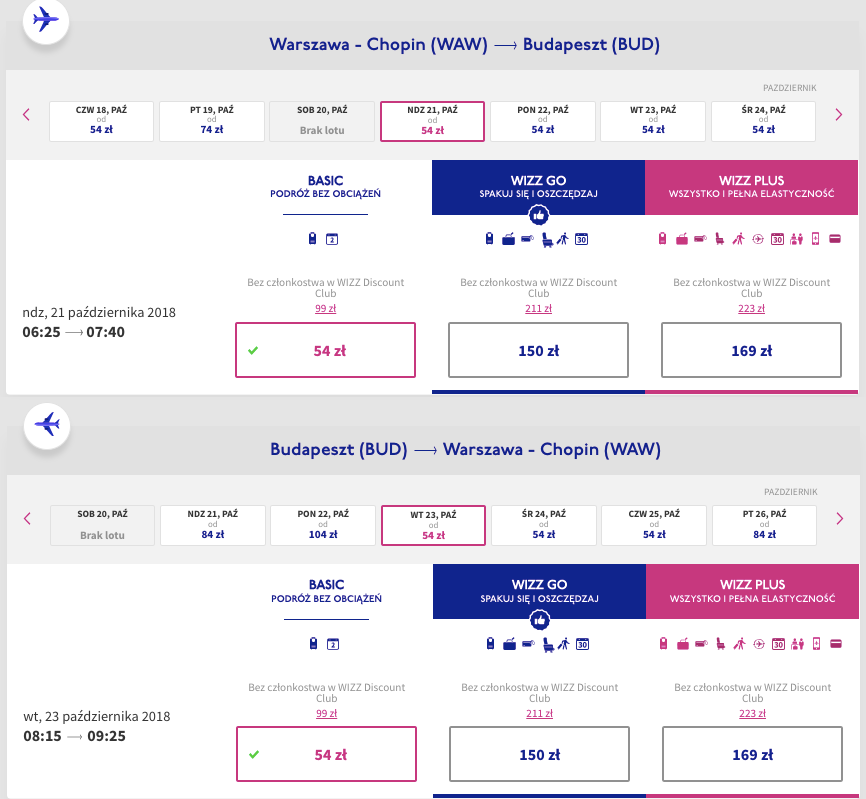Click the thumbs-up icon under outbound WIZZ GO
This screenshot has width=866, height=799.
538,215
